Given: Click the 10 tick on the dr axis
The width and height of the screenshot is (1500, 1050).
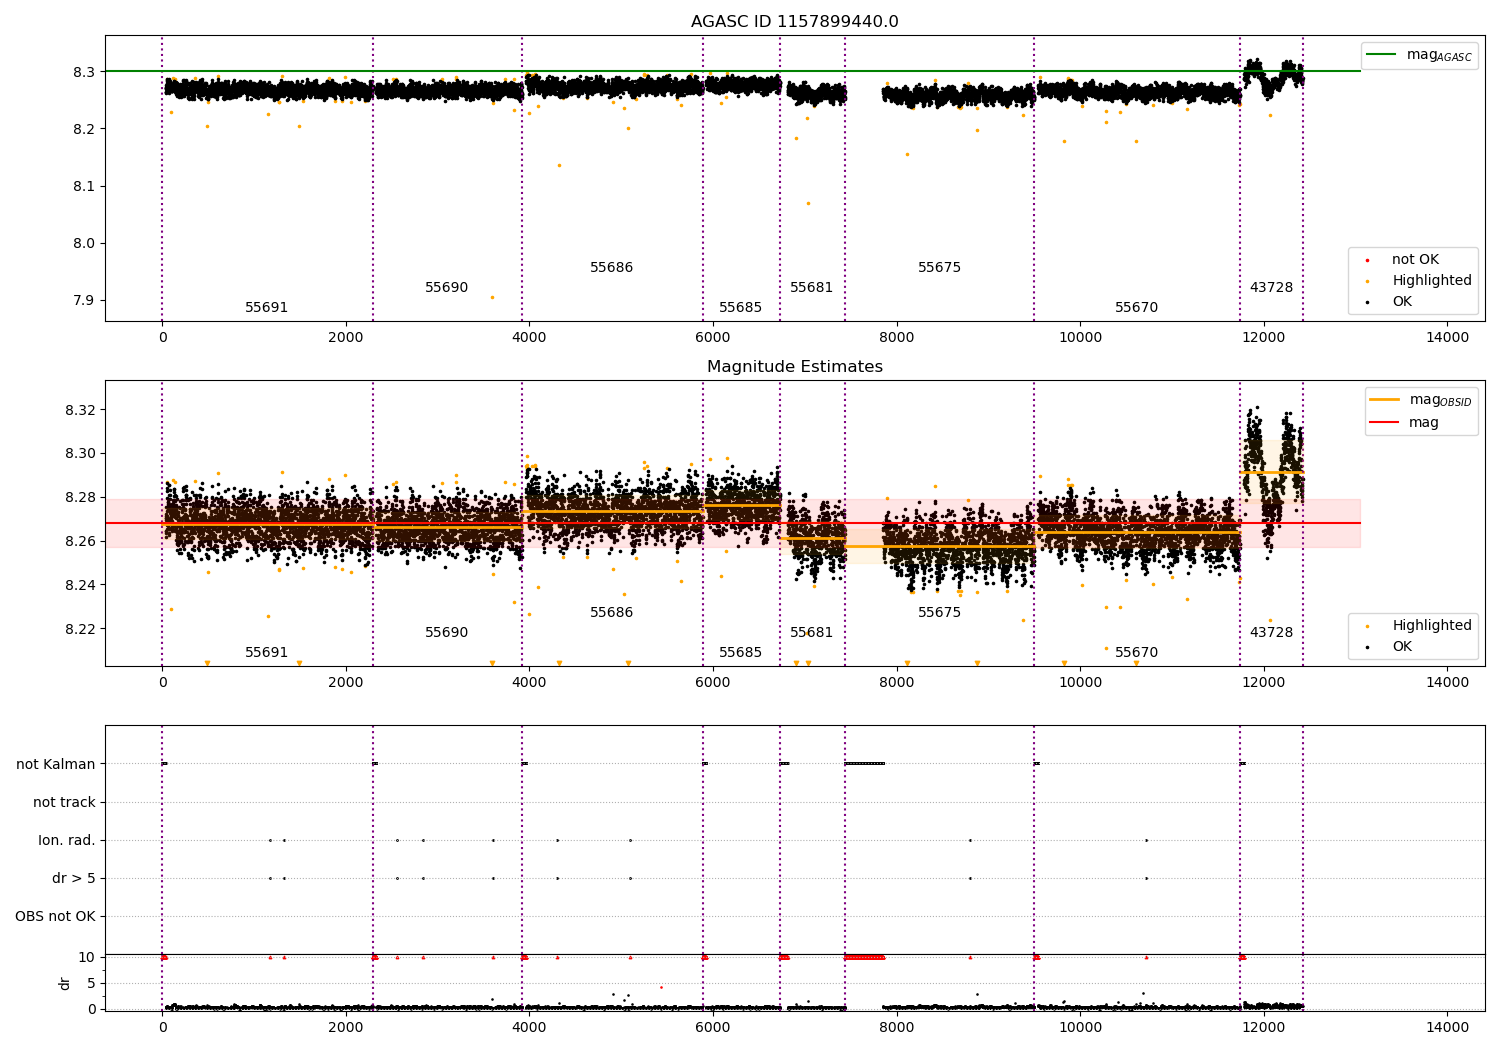Looking at the screenshot, I should coord(87,958).
